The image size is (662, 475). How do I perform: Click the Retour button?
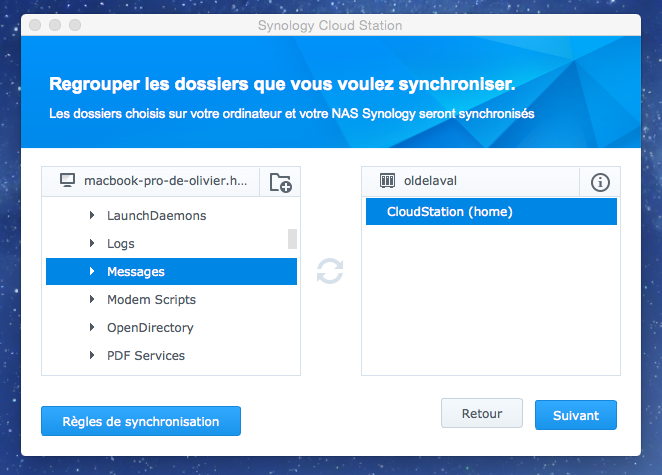tap(482, 413)
